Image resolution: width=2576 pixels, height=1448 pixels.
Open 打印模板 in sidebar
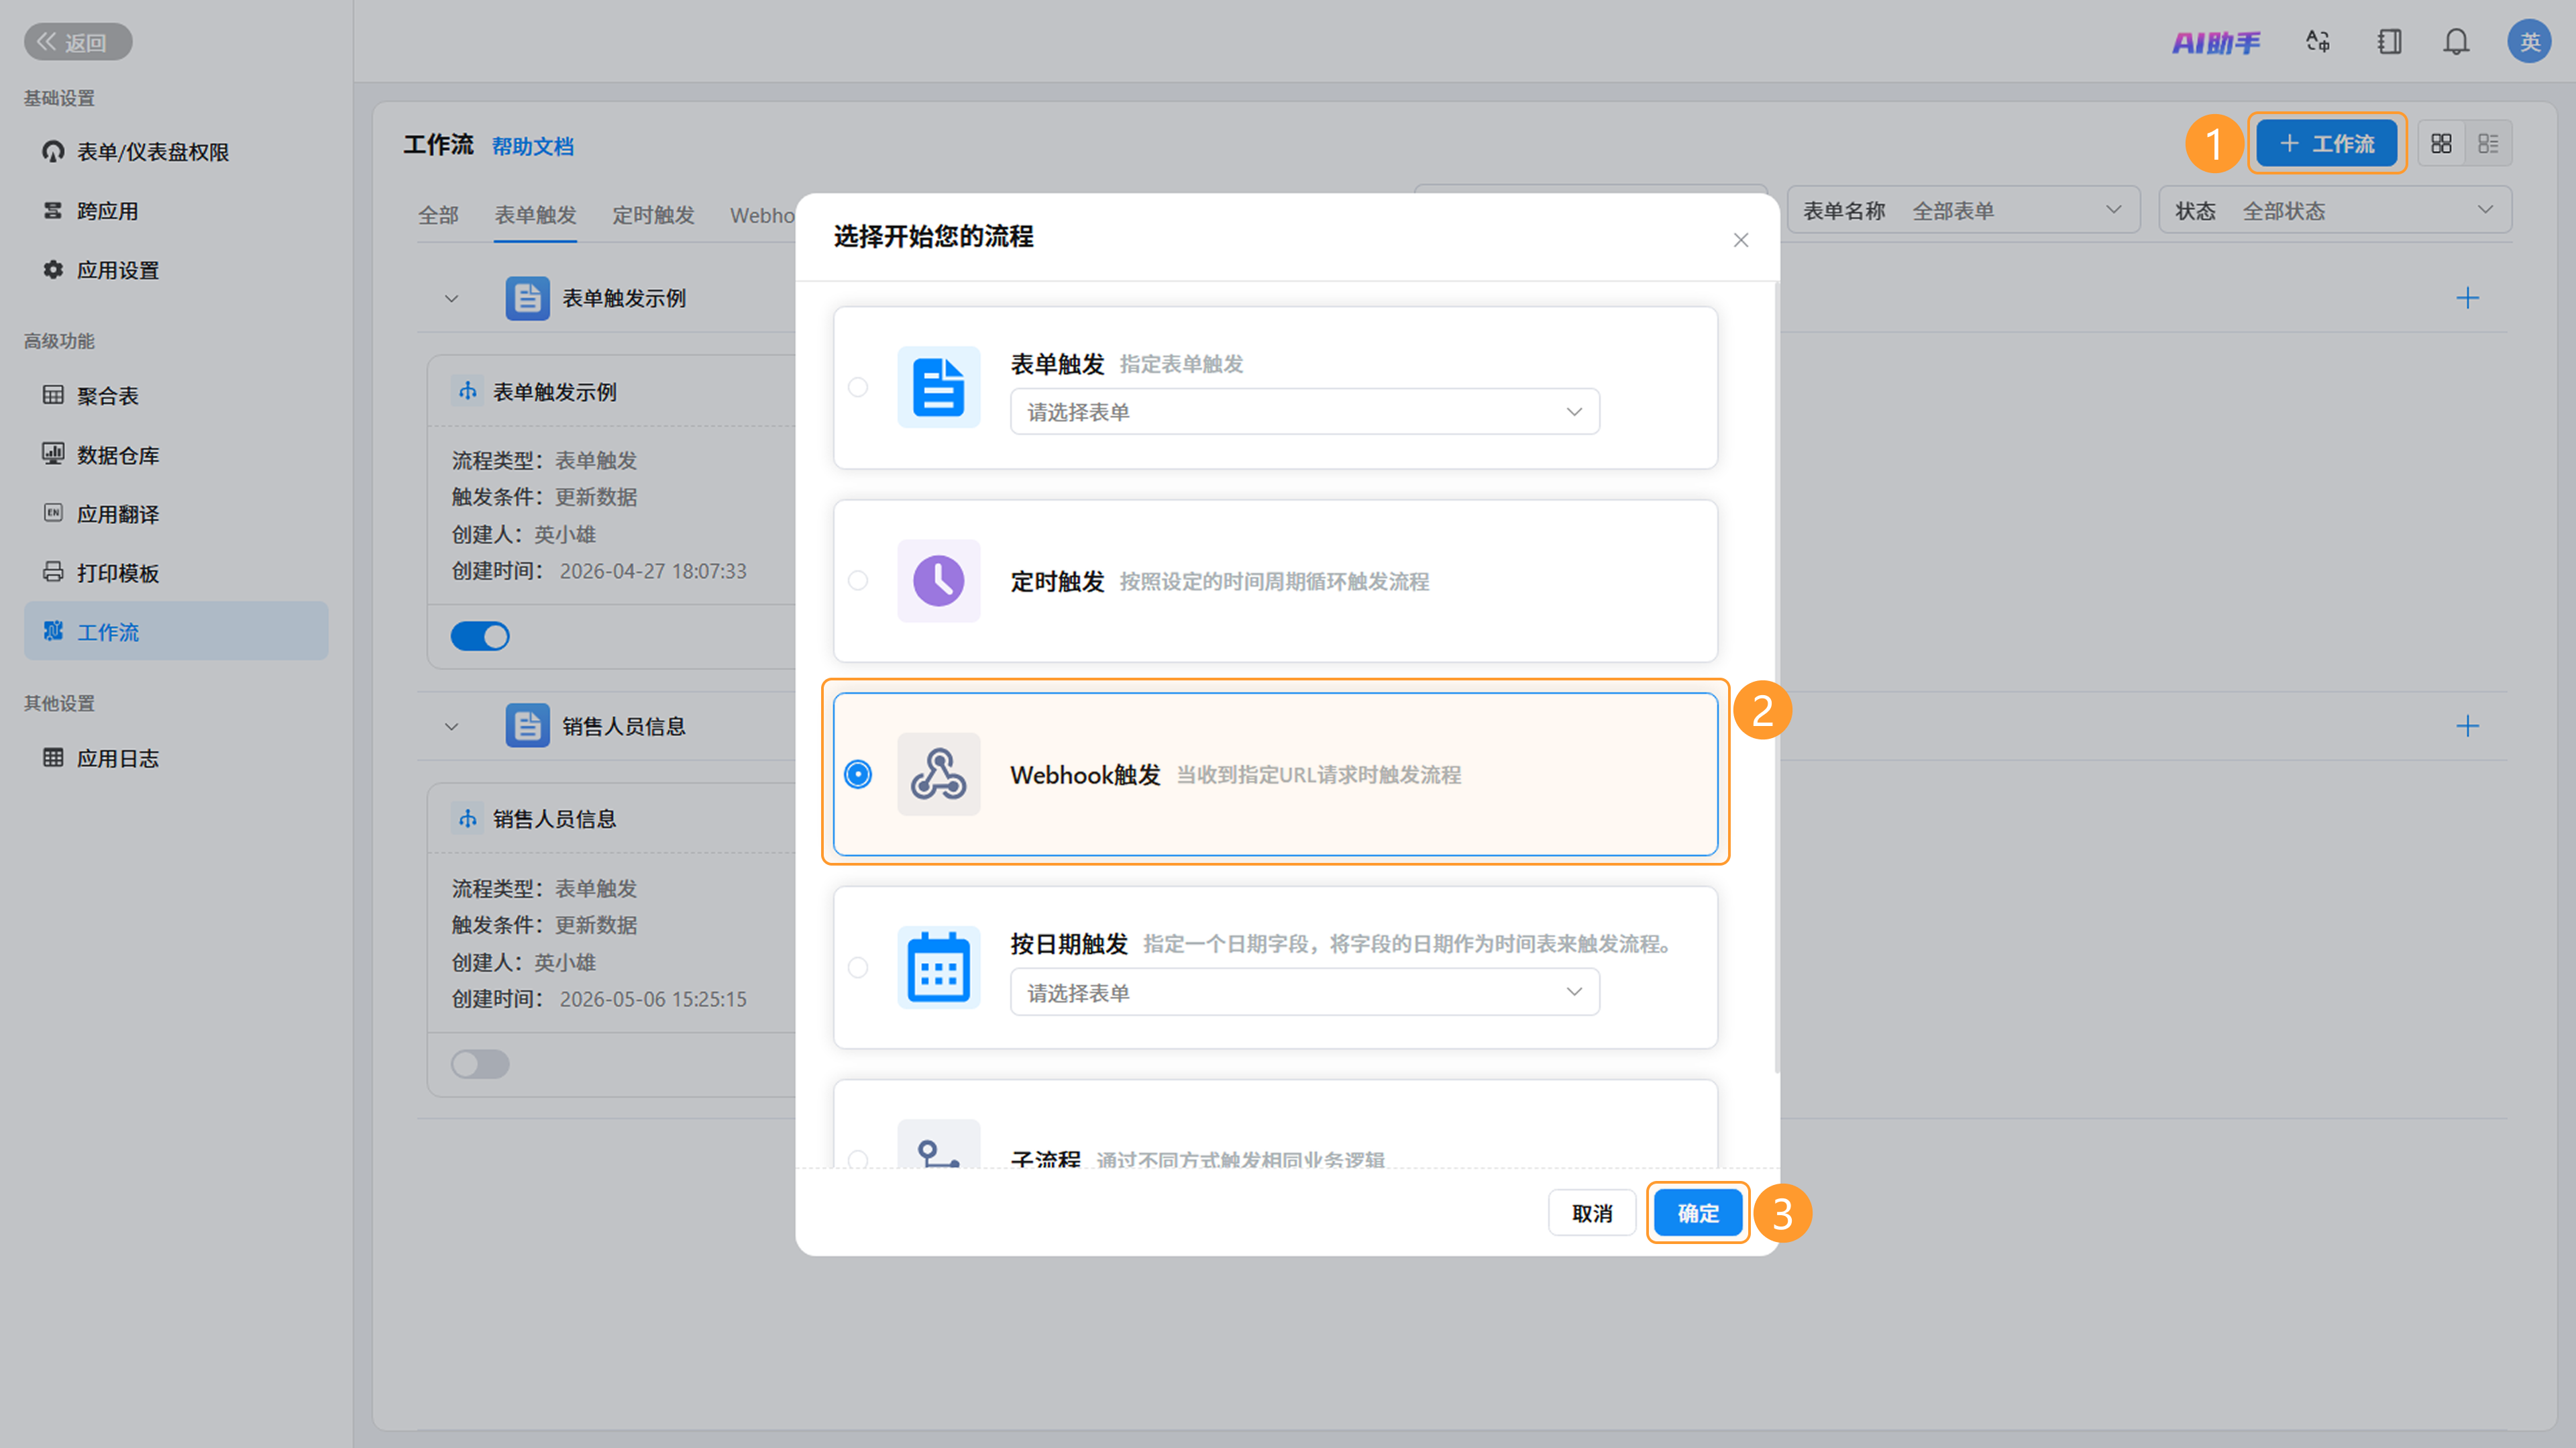coord(176,573)
